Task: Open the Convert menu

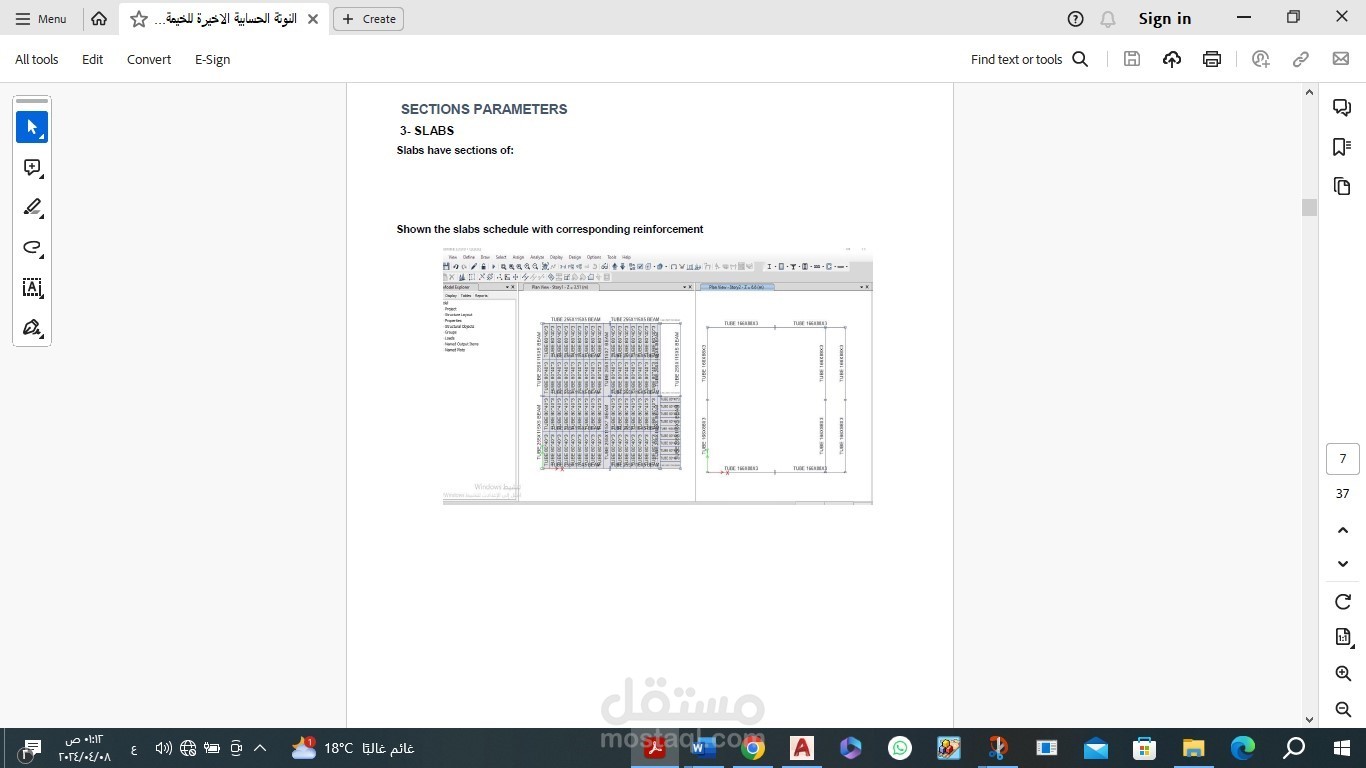Action: click(149, 59)
